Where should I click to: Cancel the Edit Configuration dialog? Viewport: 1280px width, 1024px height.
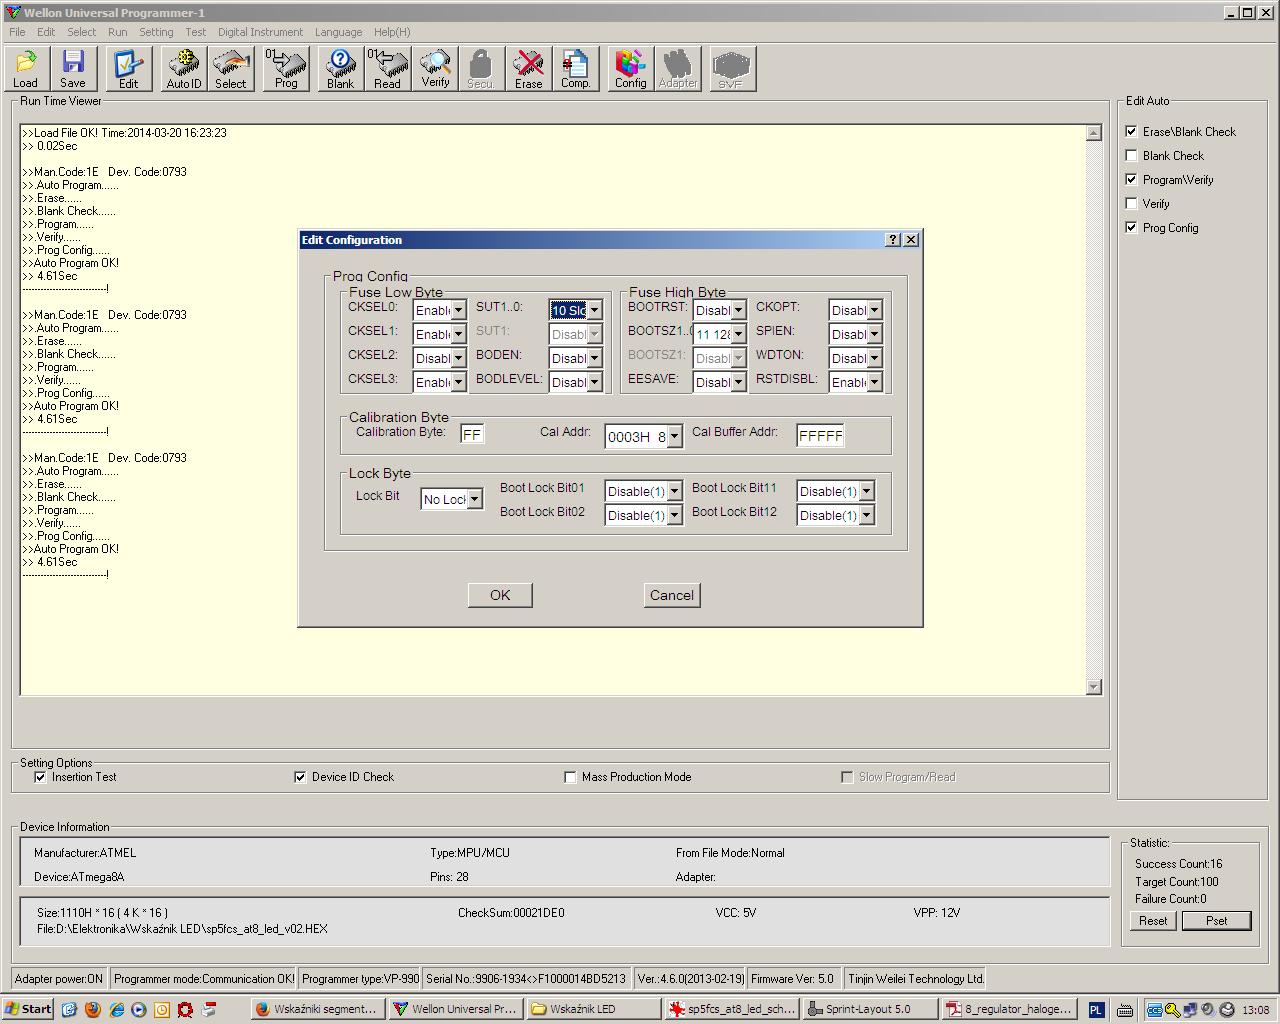click(671, 595)
